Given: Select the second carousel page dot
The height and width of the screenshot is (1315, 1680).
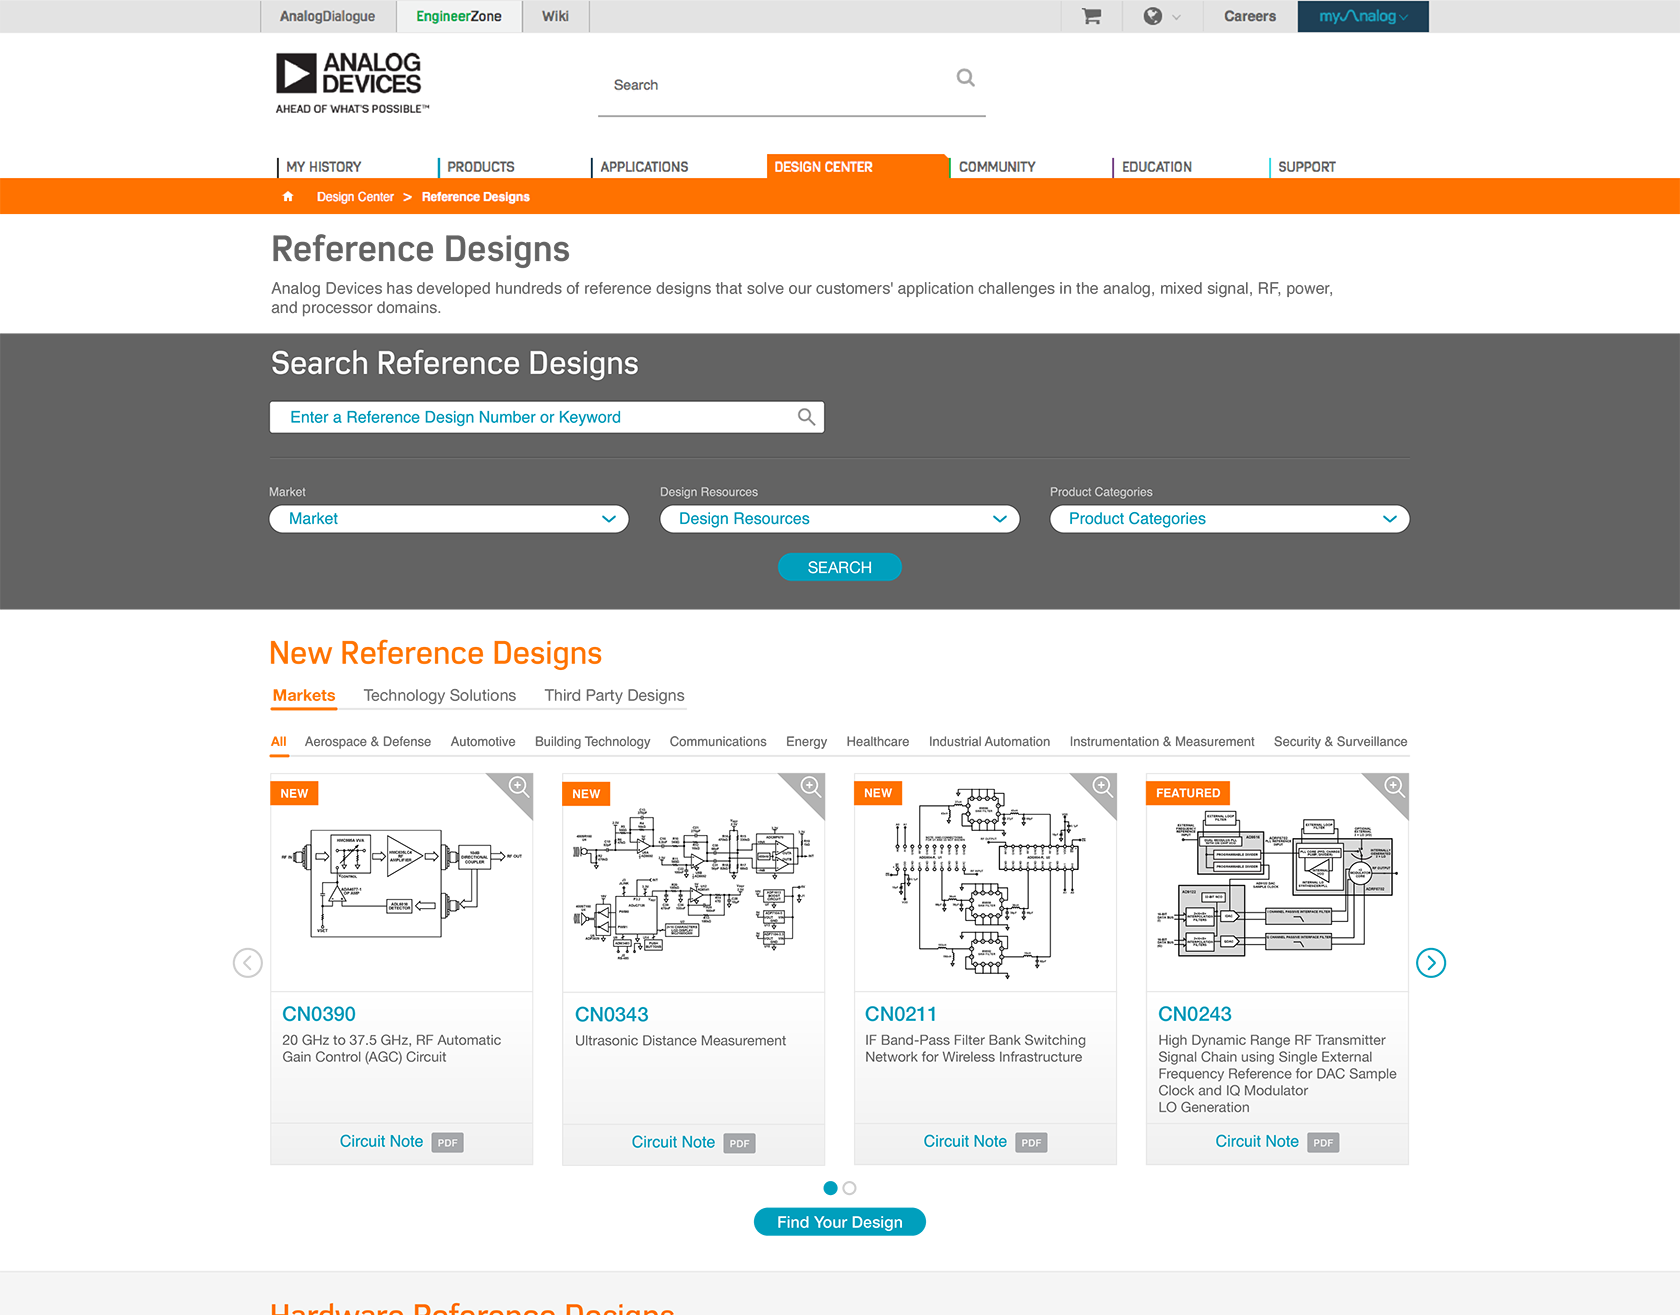Looking at the screenshot, I should 850,1188.
